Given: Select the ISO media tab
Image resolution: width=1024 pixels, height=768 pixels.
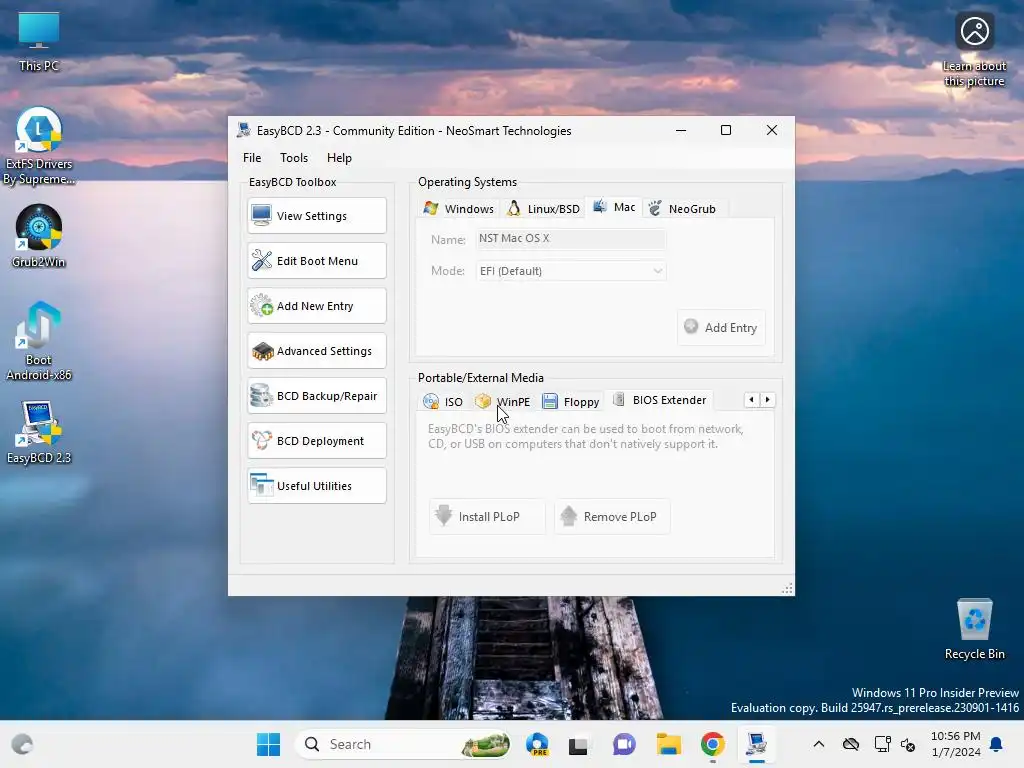Looking at the screenshot, I should pos(443,402).
